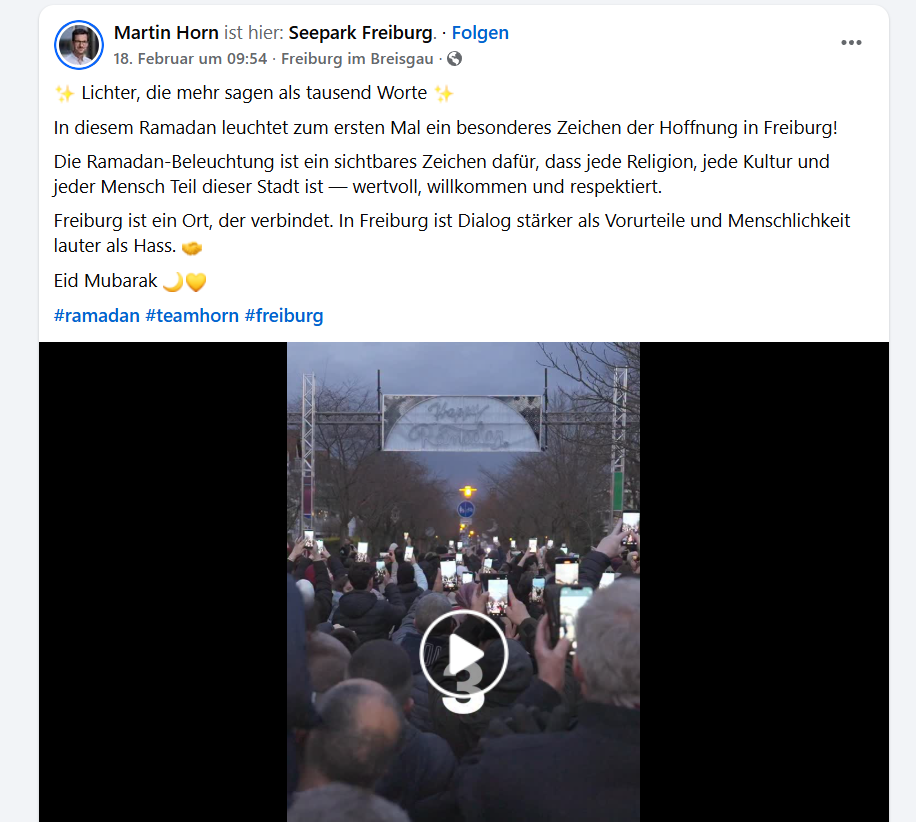Image resolution: width=916 pixels, height=822 pixels.
Task: Open the post options three-dot menu
Action: click(x=851, y=43)
